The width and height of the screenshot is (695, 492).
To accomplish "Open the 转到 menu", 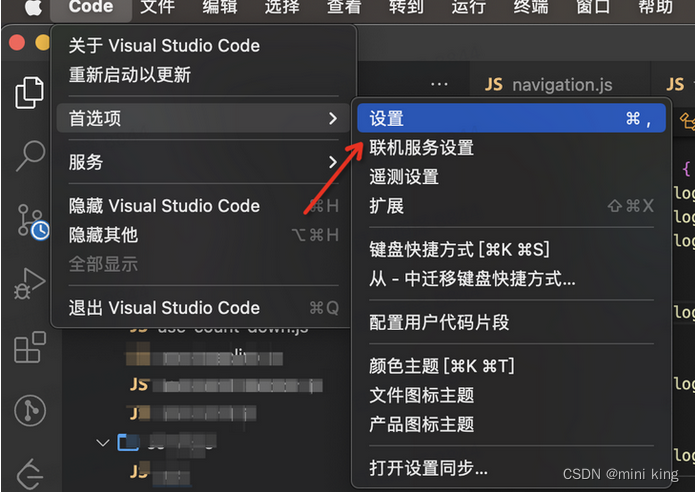I will (406, 7).
